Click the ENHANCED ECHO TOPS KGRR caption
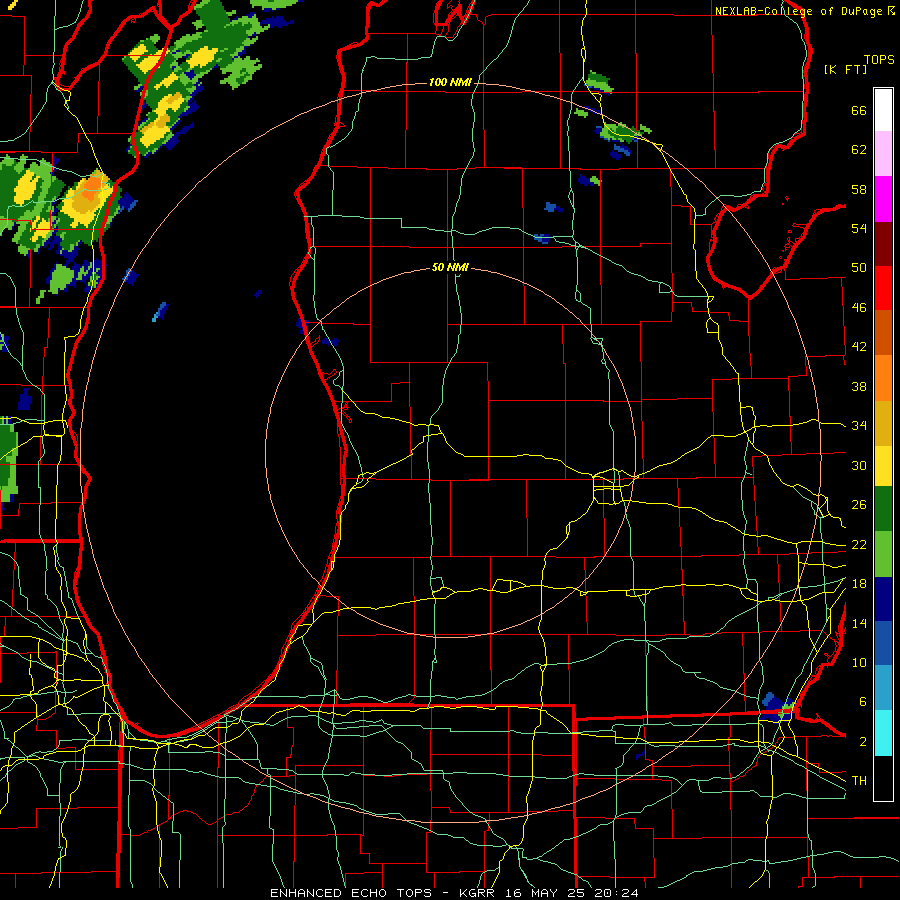The width and height of the screenshot is (900, 900). pos(454,893)
